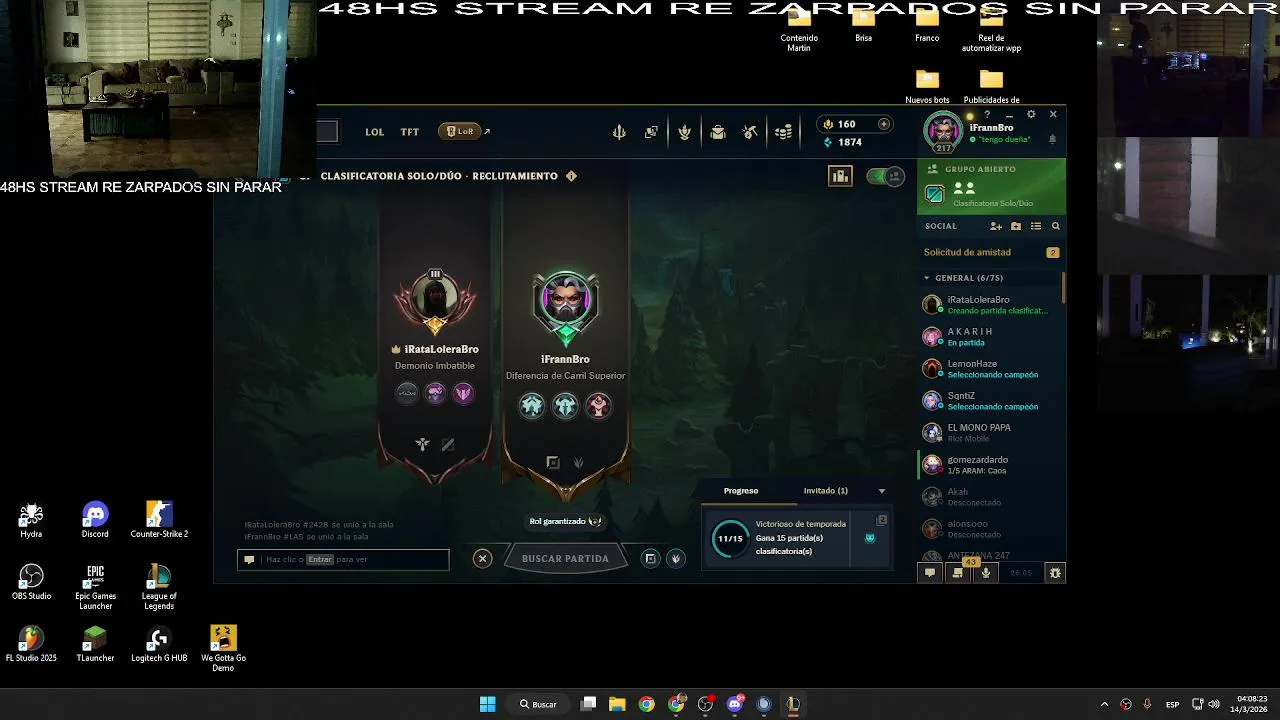Screen dimensions: 1280x720
Task: Select primary role icon beside Buscar Partida
Action: tap(650, 559)
